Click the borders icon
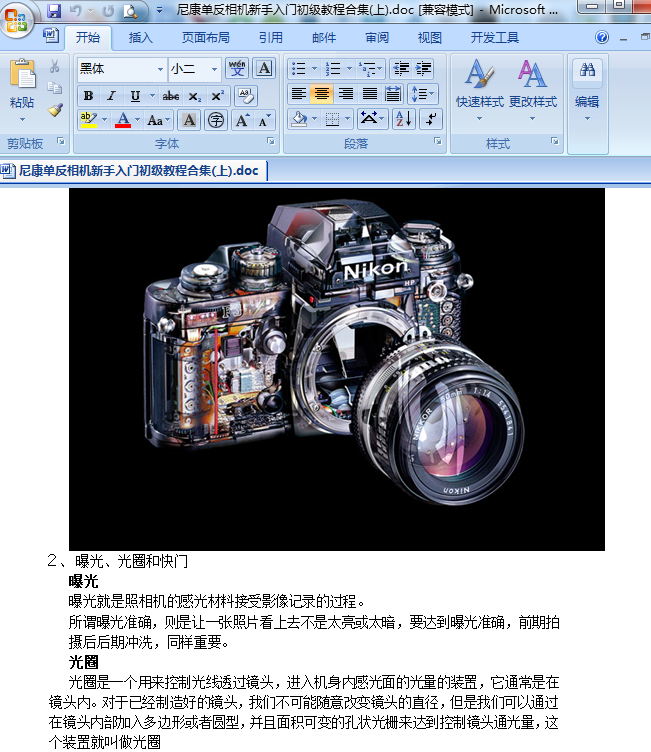Screen dimensions: 651x752 [x=332, y=119]
